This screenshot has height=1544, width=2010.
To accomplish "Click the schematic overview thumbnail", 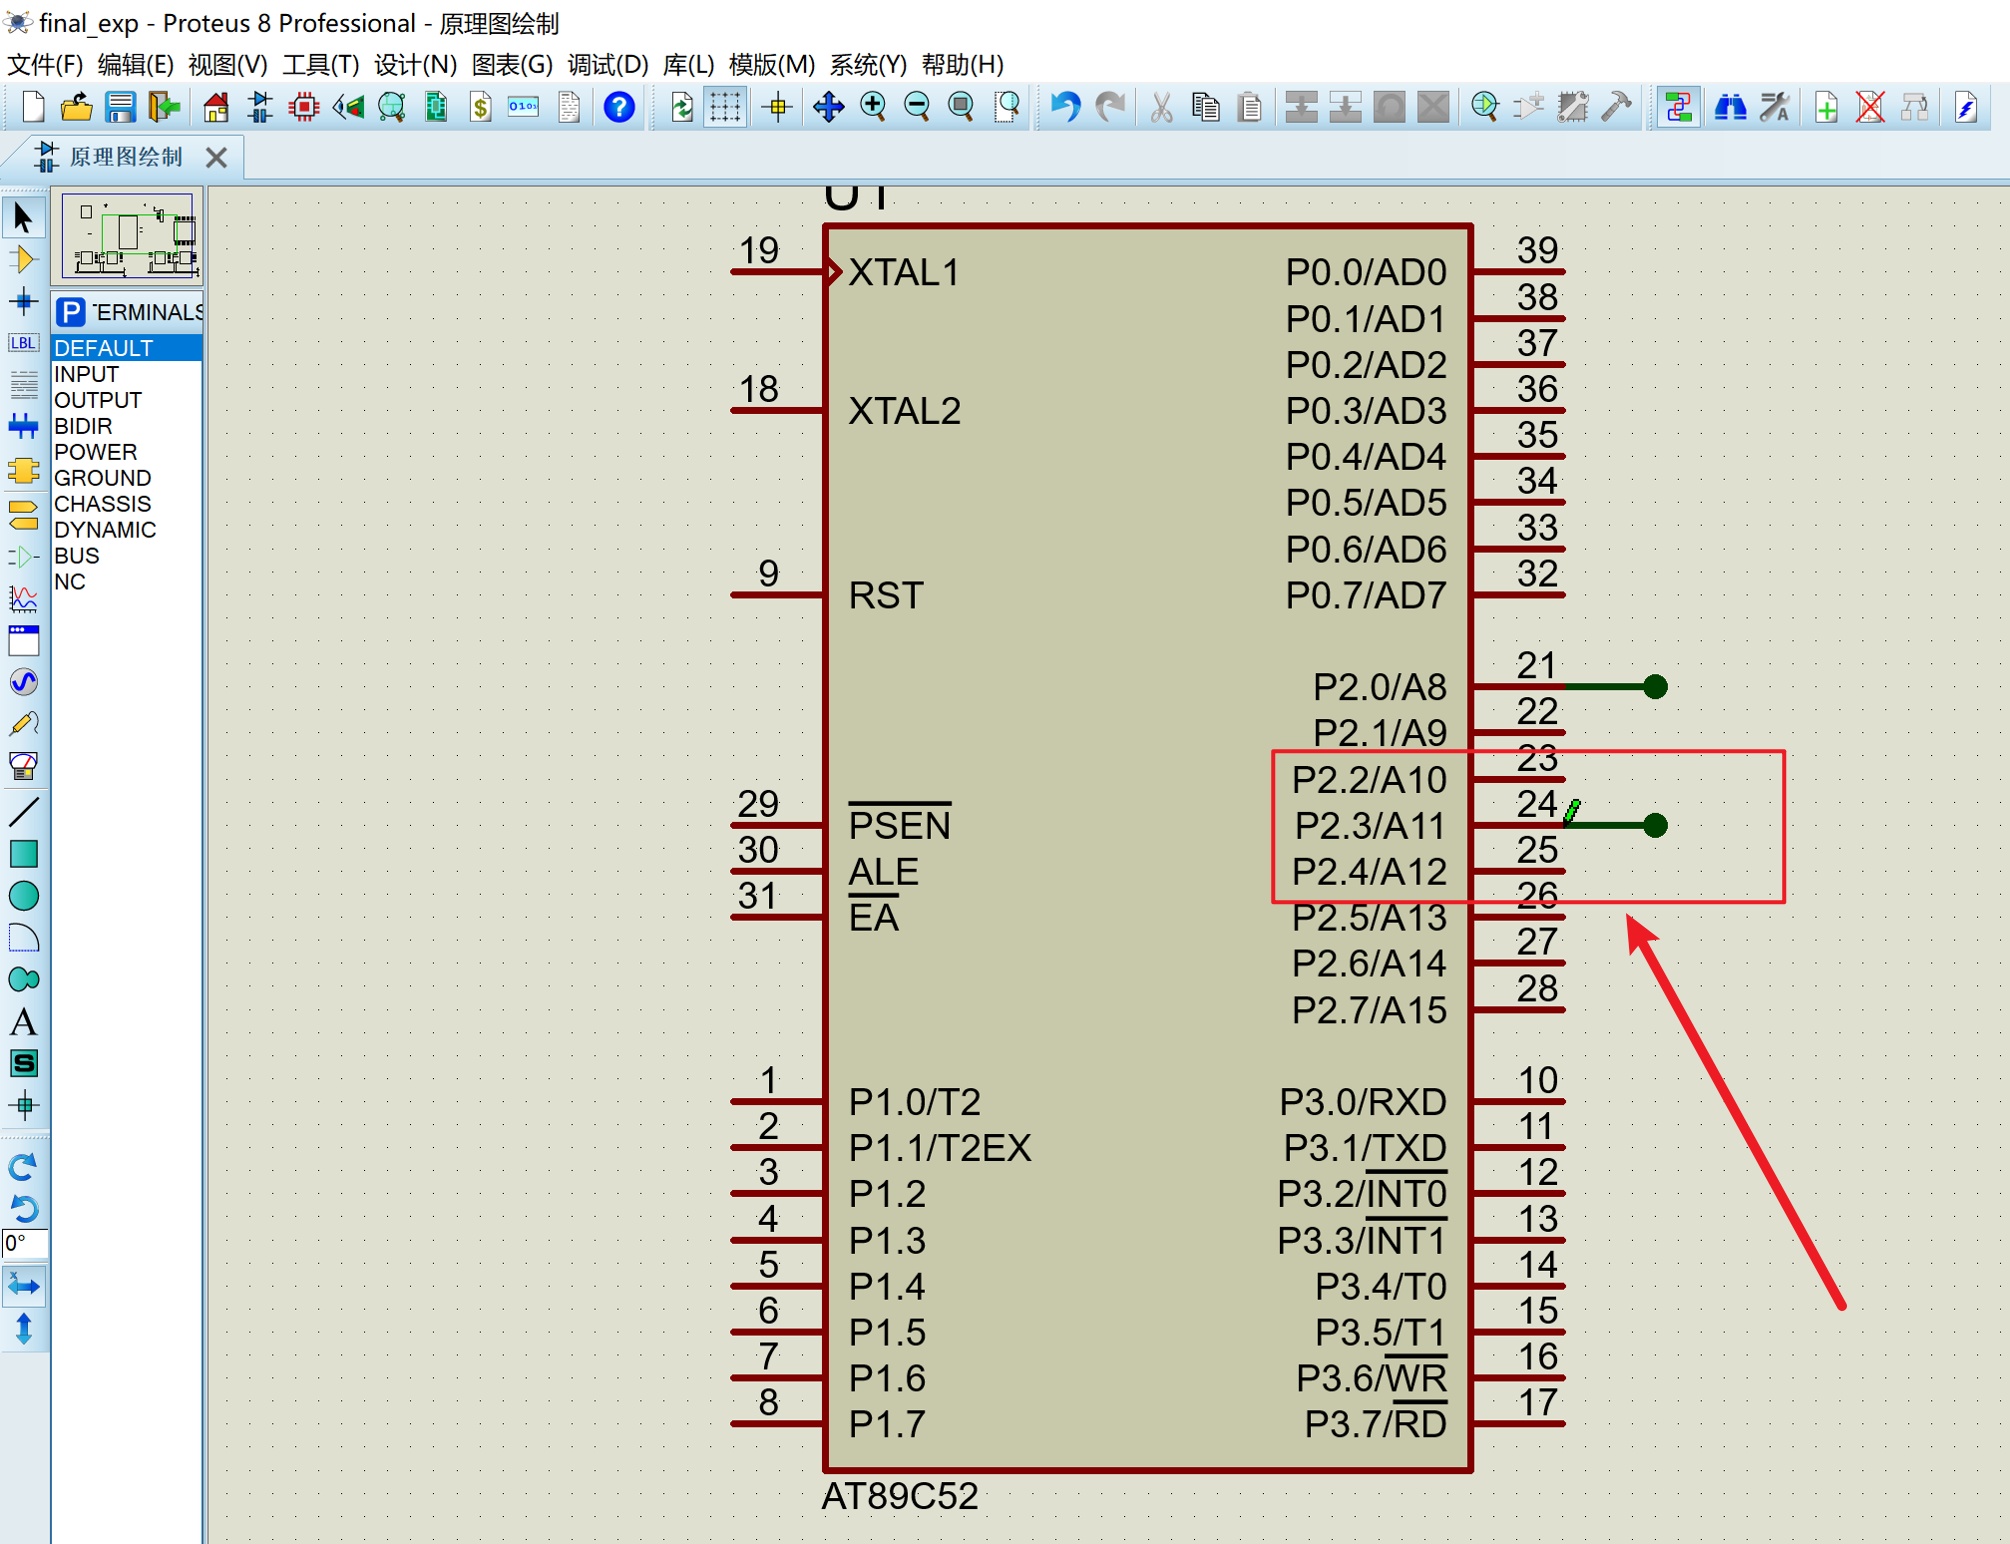I will click(128, 236).
